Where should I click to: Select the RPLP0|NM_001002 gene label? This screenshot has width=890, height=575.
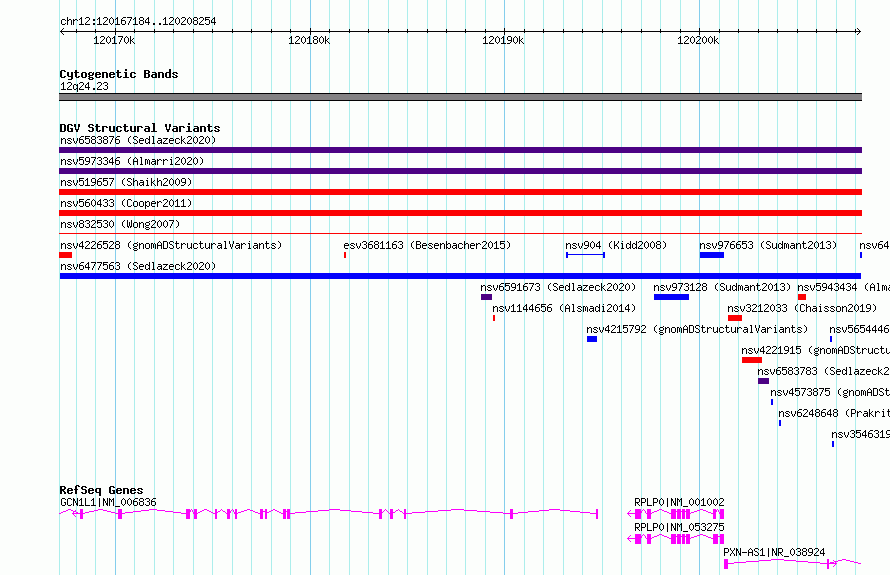point(679,502)
